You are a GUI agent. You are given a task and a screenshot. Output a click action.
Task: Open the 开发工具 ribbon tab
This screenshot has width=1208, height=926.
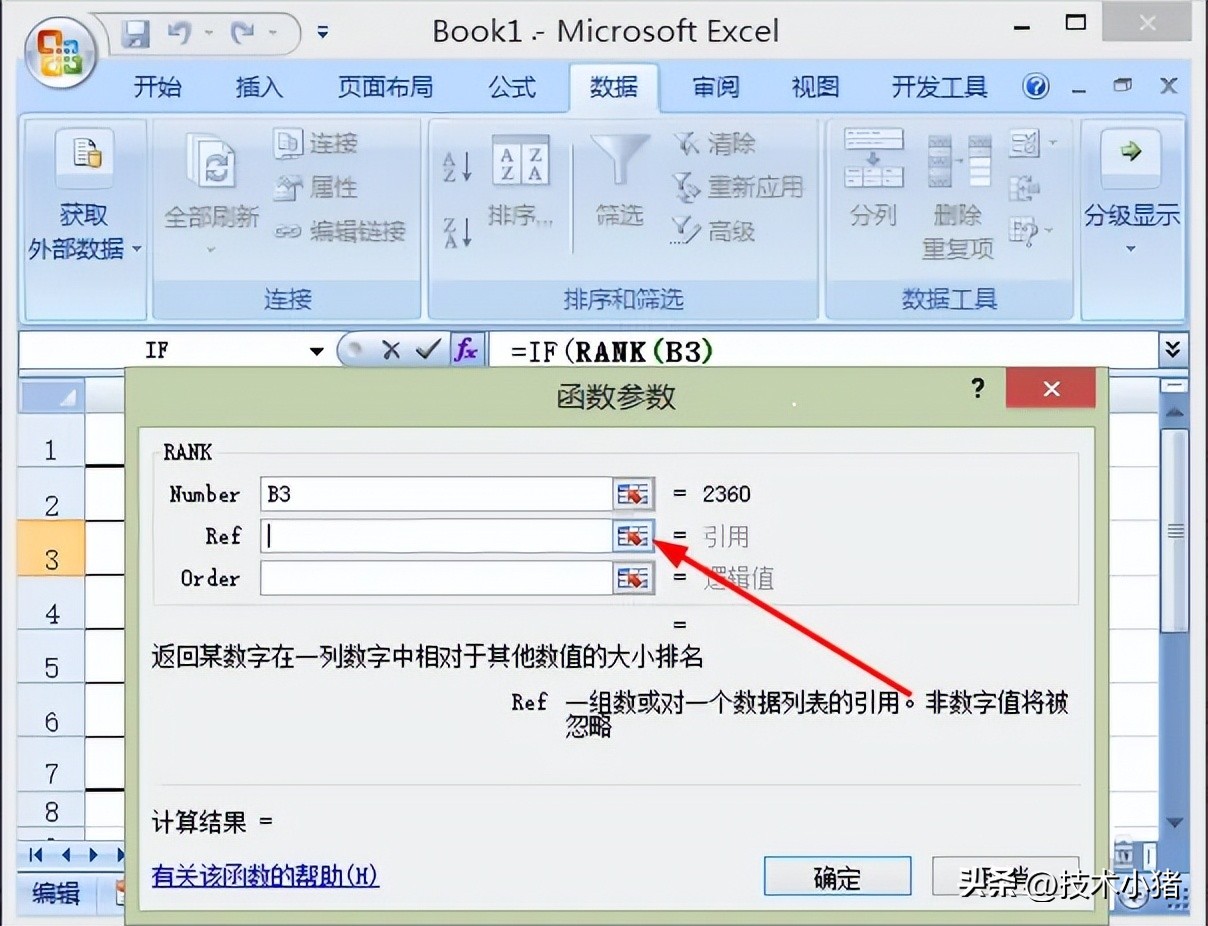939,88
